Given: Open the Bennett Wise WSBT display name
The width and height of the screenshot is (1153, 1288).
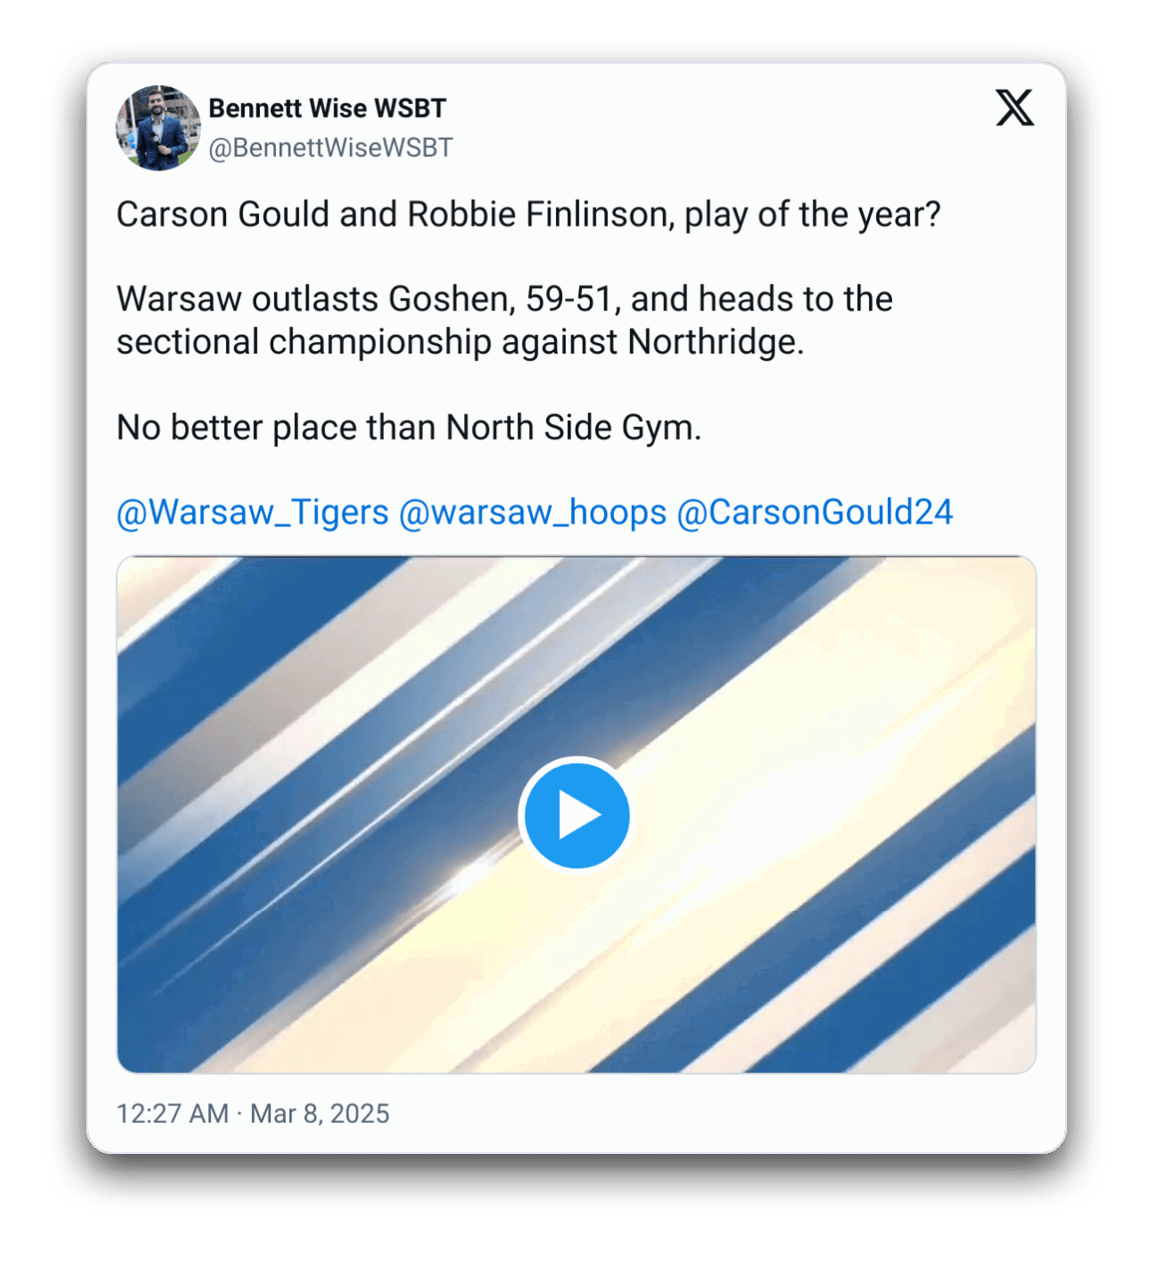Looking at the screenshot, I should (327, 108).
